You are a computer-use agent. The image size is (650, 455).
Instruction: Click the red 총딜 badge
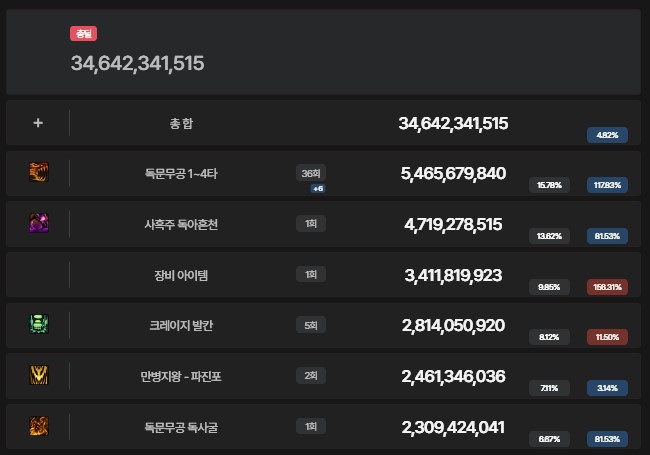[x=83, y=34]
